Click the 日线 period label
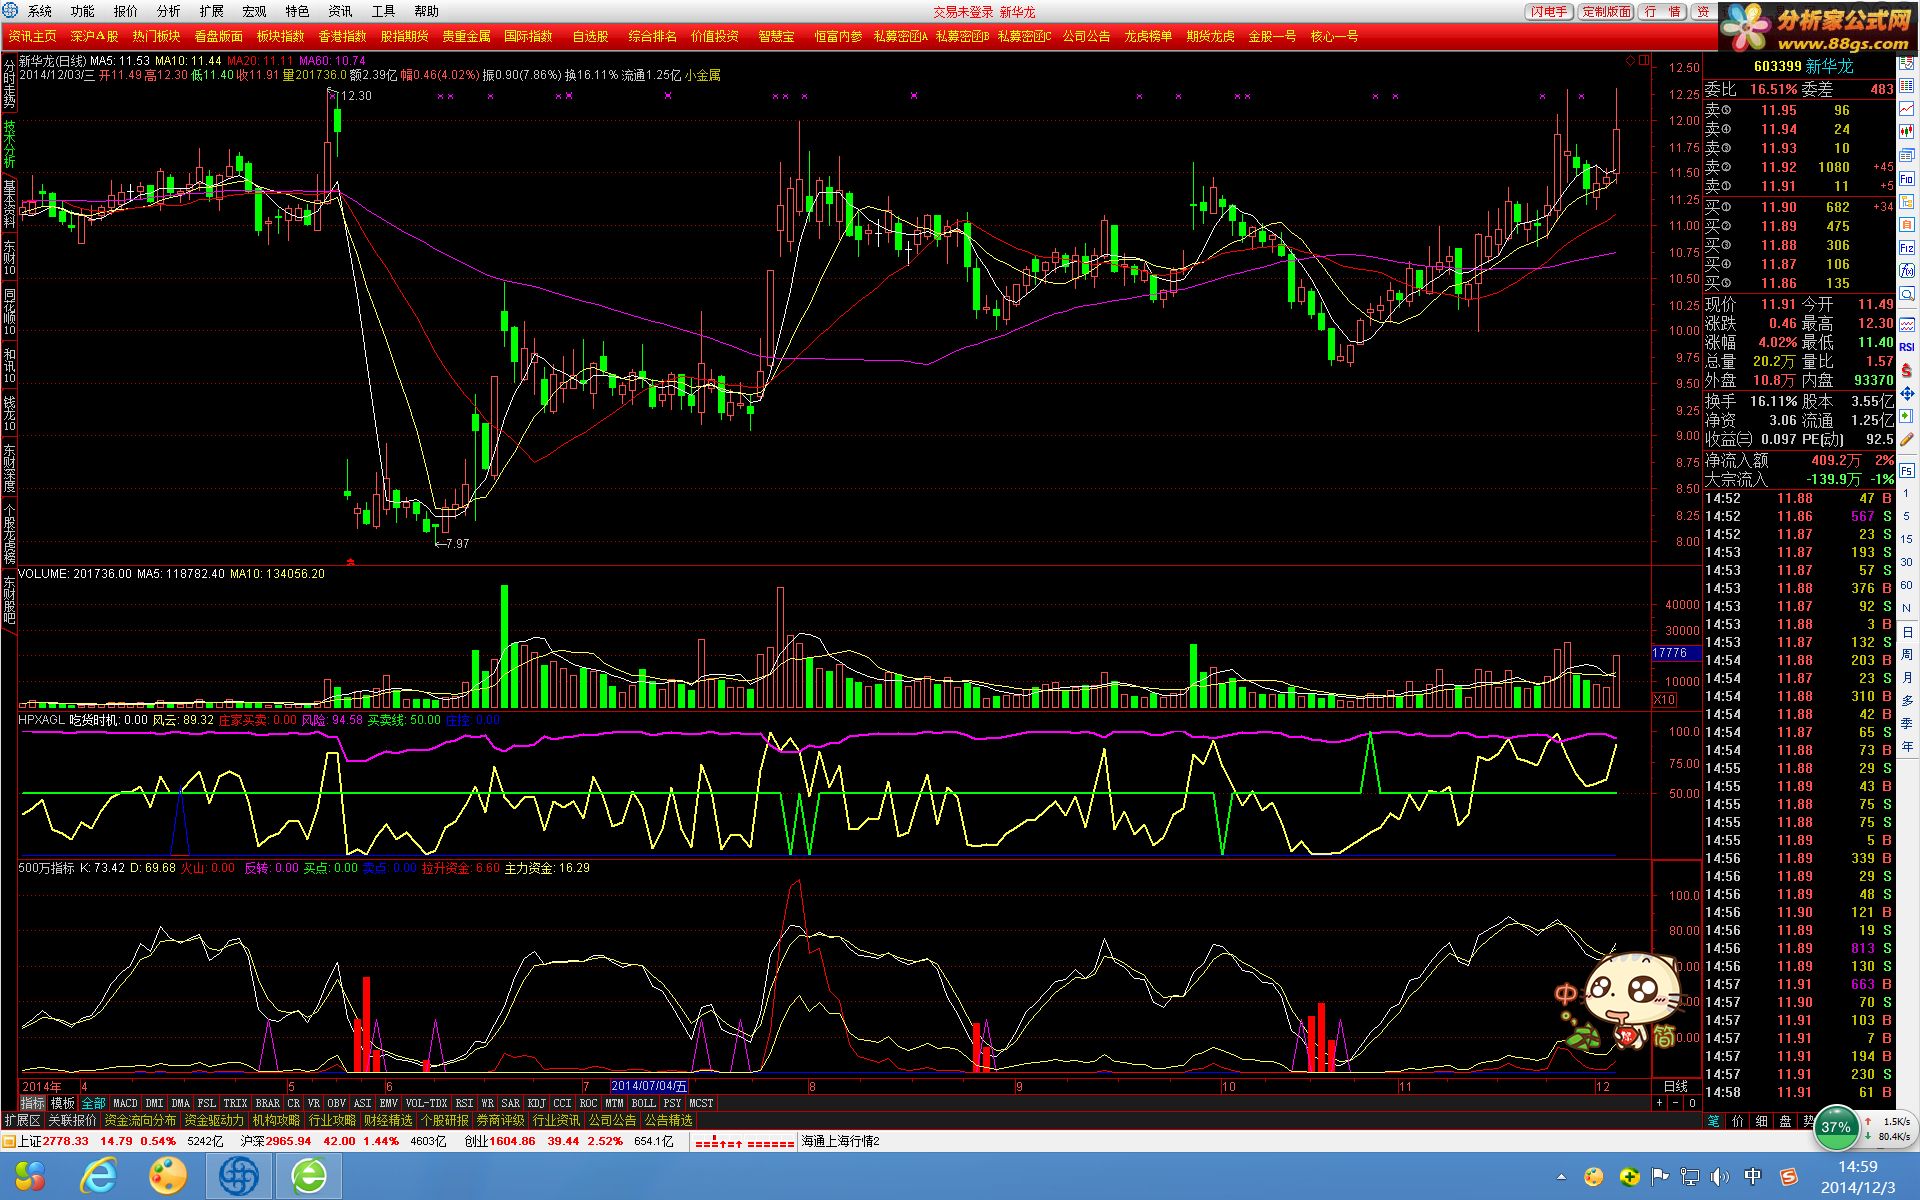This screenshot has height=1200, width=1920. coord(1676,1086)
